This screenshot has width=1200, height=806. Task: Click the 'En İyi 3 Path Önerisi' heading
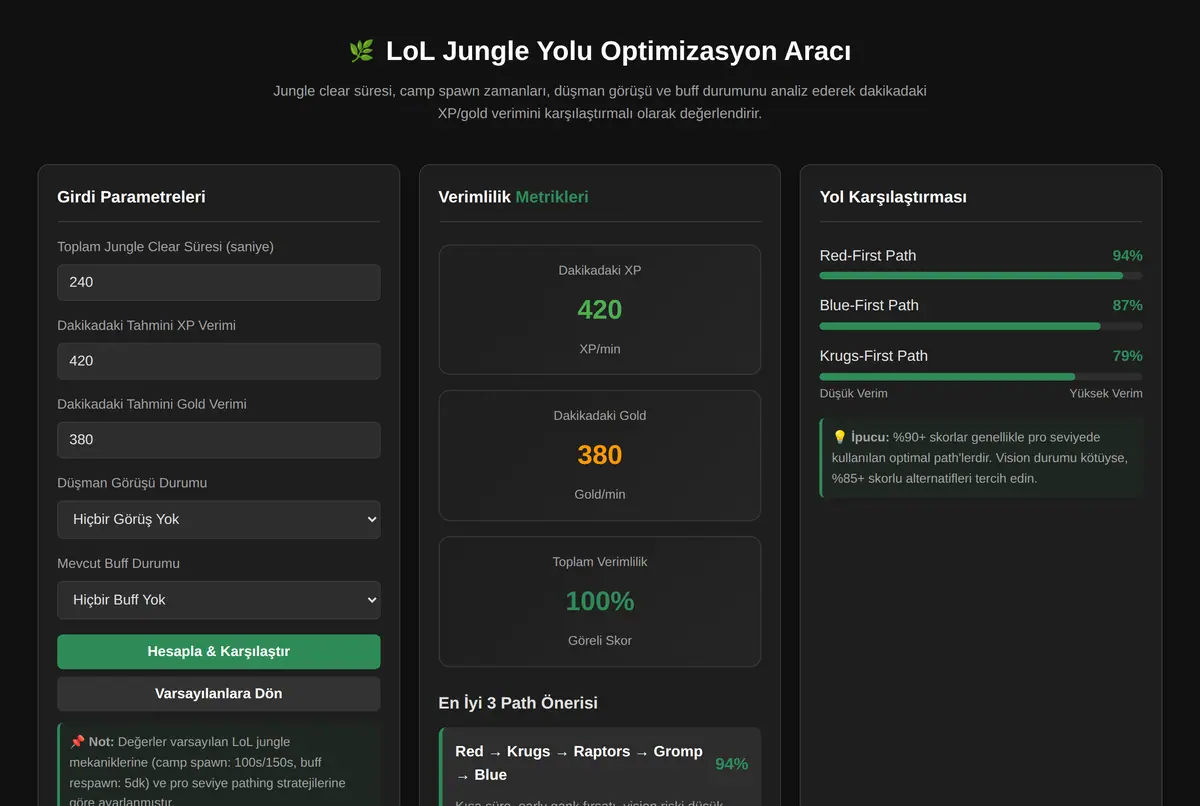[518, 703]
